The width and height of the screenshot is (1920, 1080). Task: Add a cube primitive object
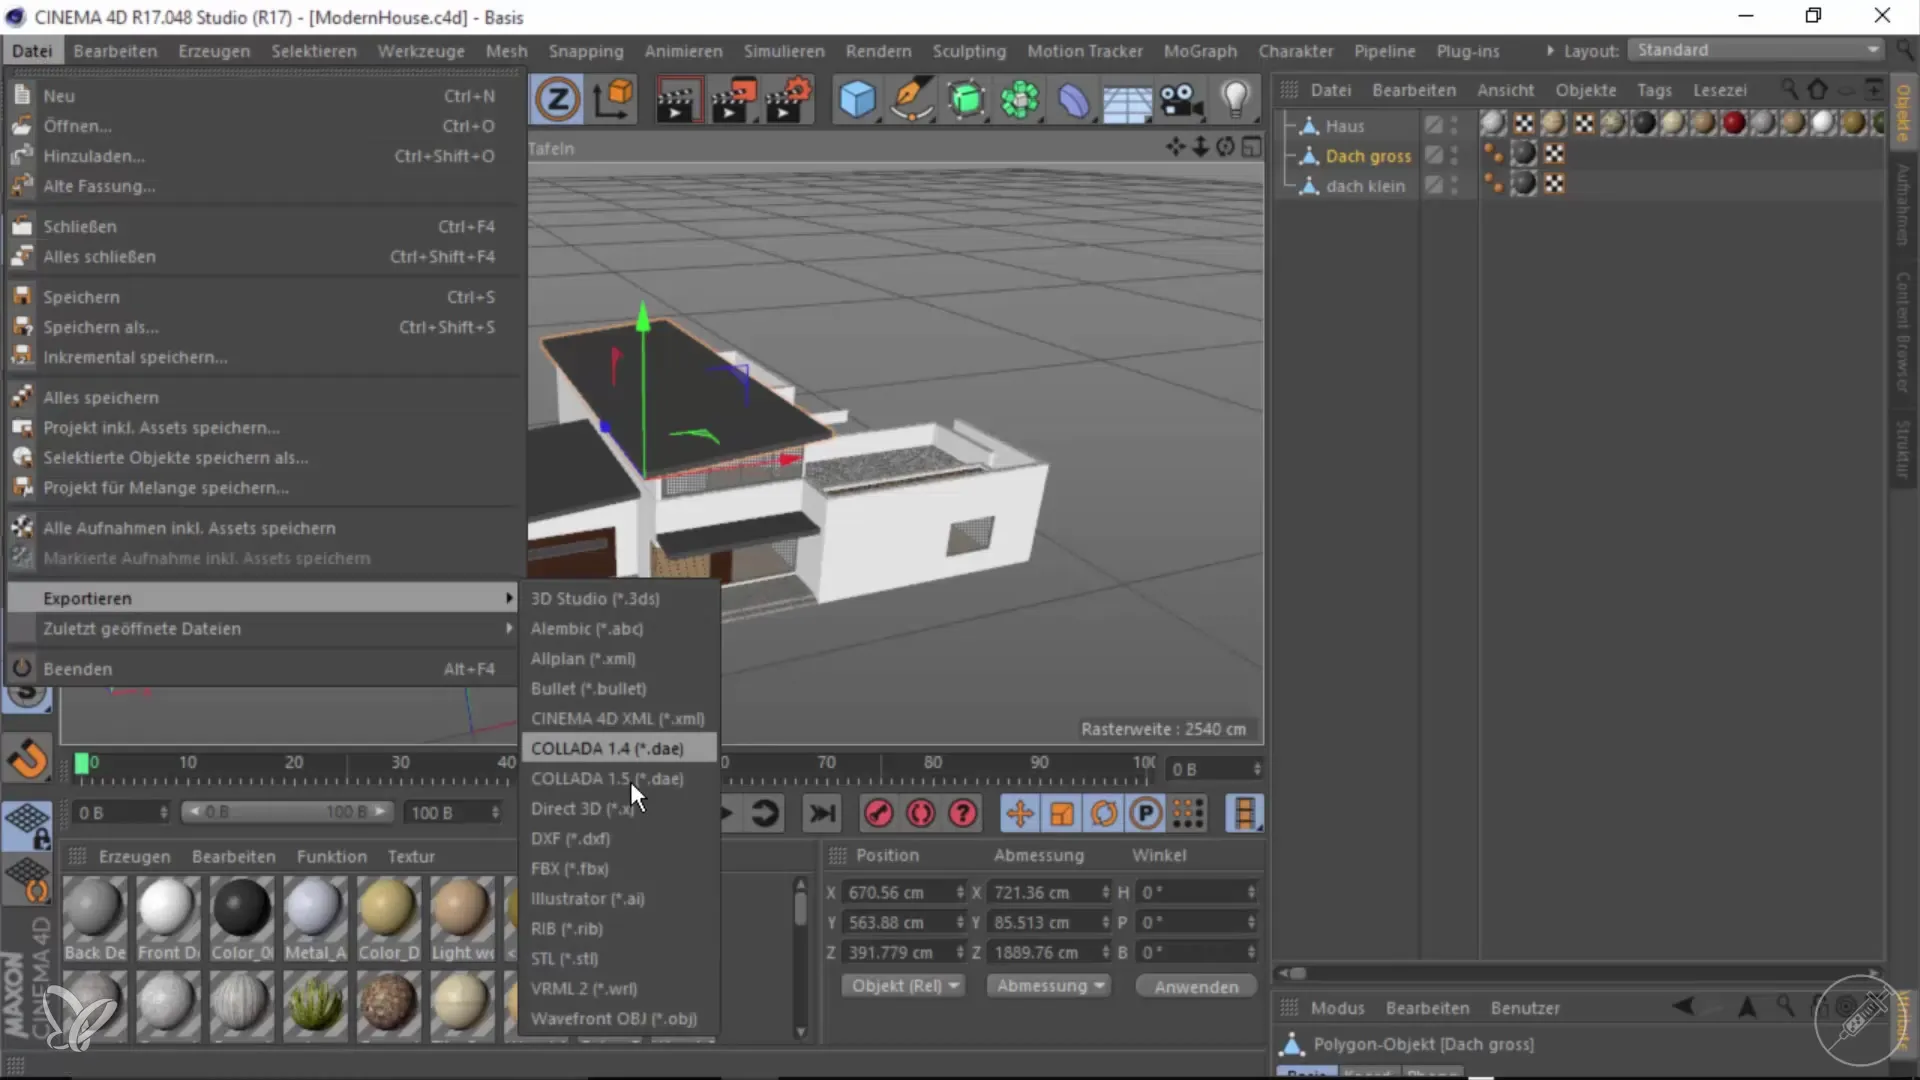pyautogui.click(x=857, y=100)
